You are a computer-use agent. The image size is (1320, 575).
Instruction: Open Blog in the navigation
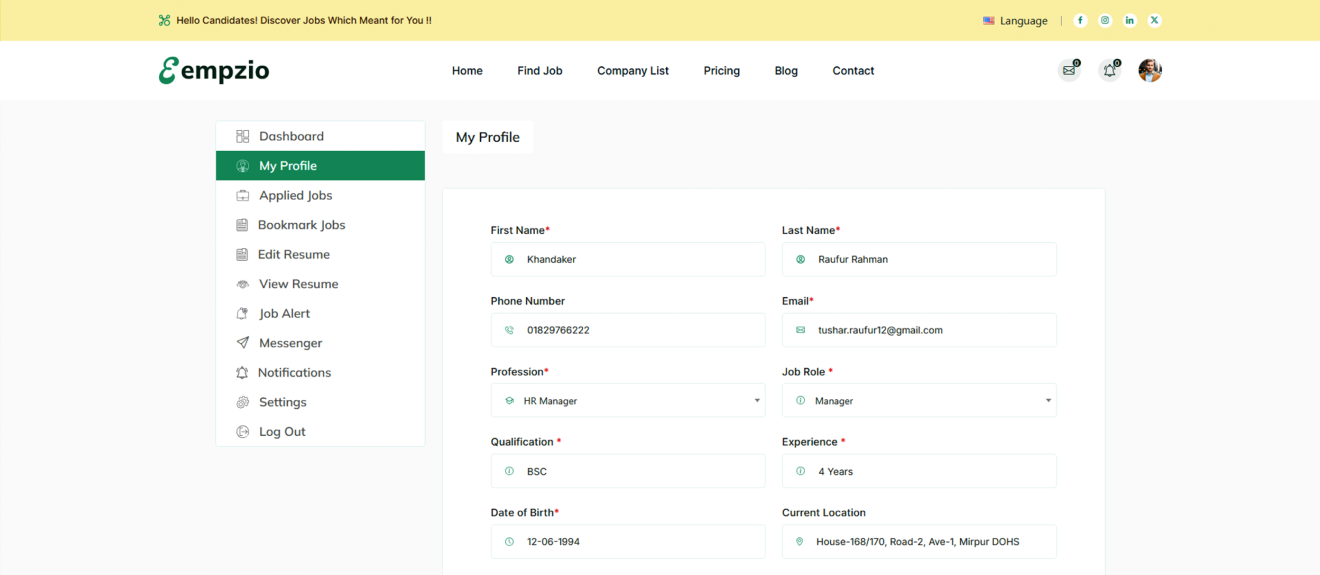(786, 71)
